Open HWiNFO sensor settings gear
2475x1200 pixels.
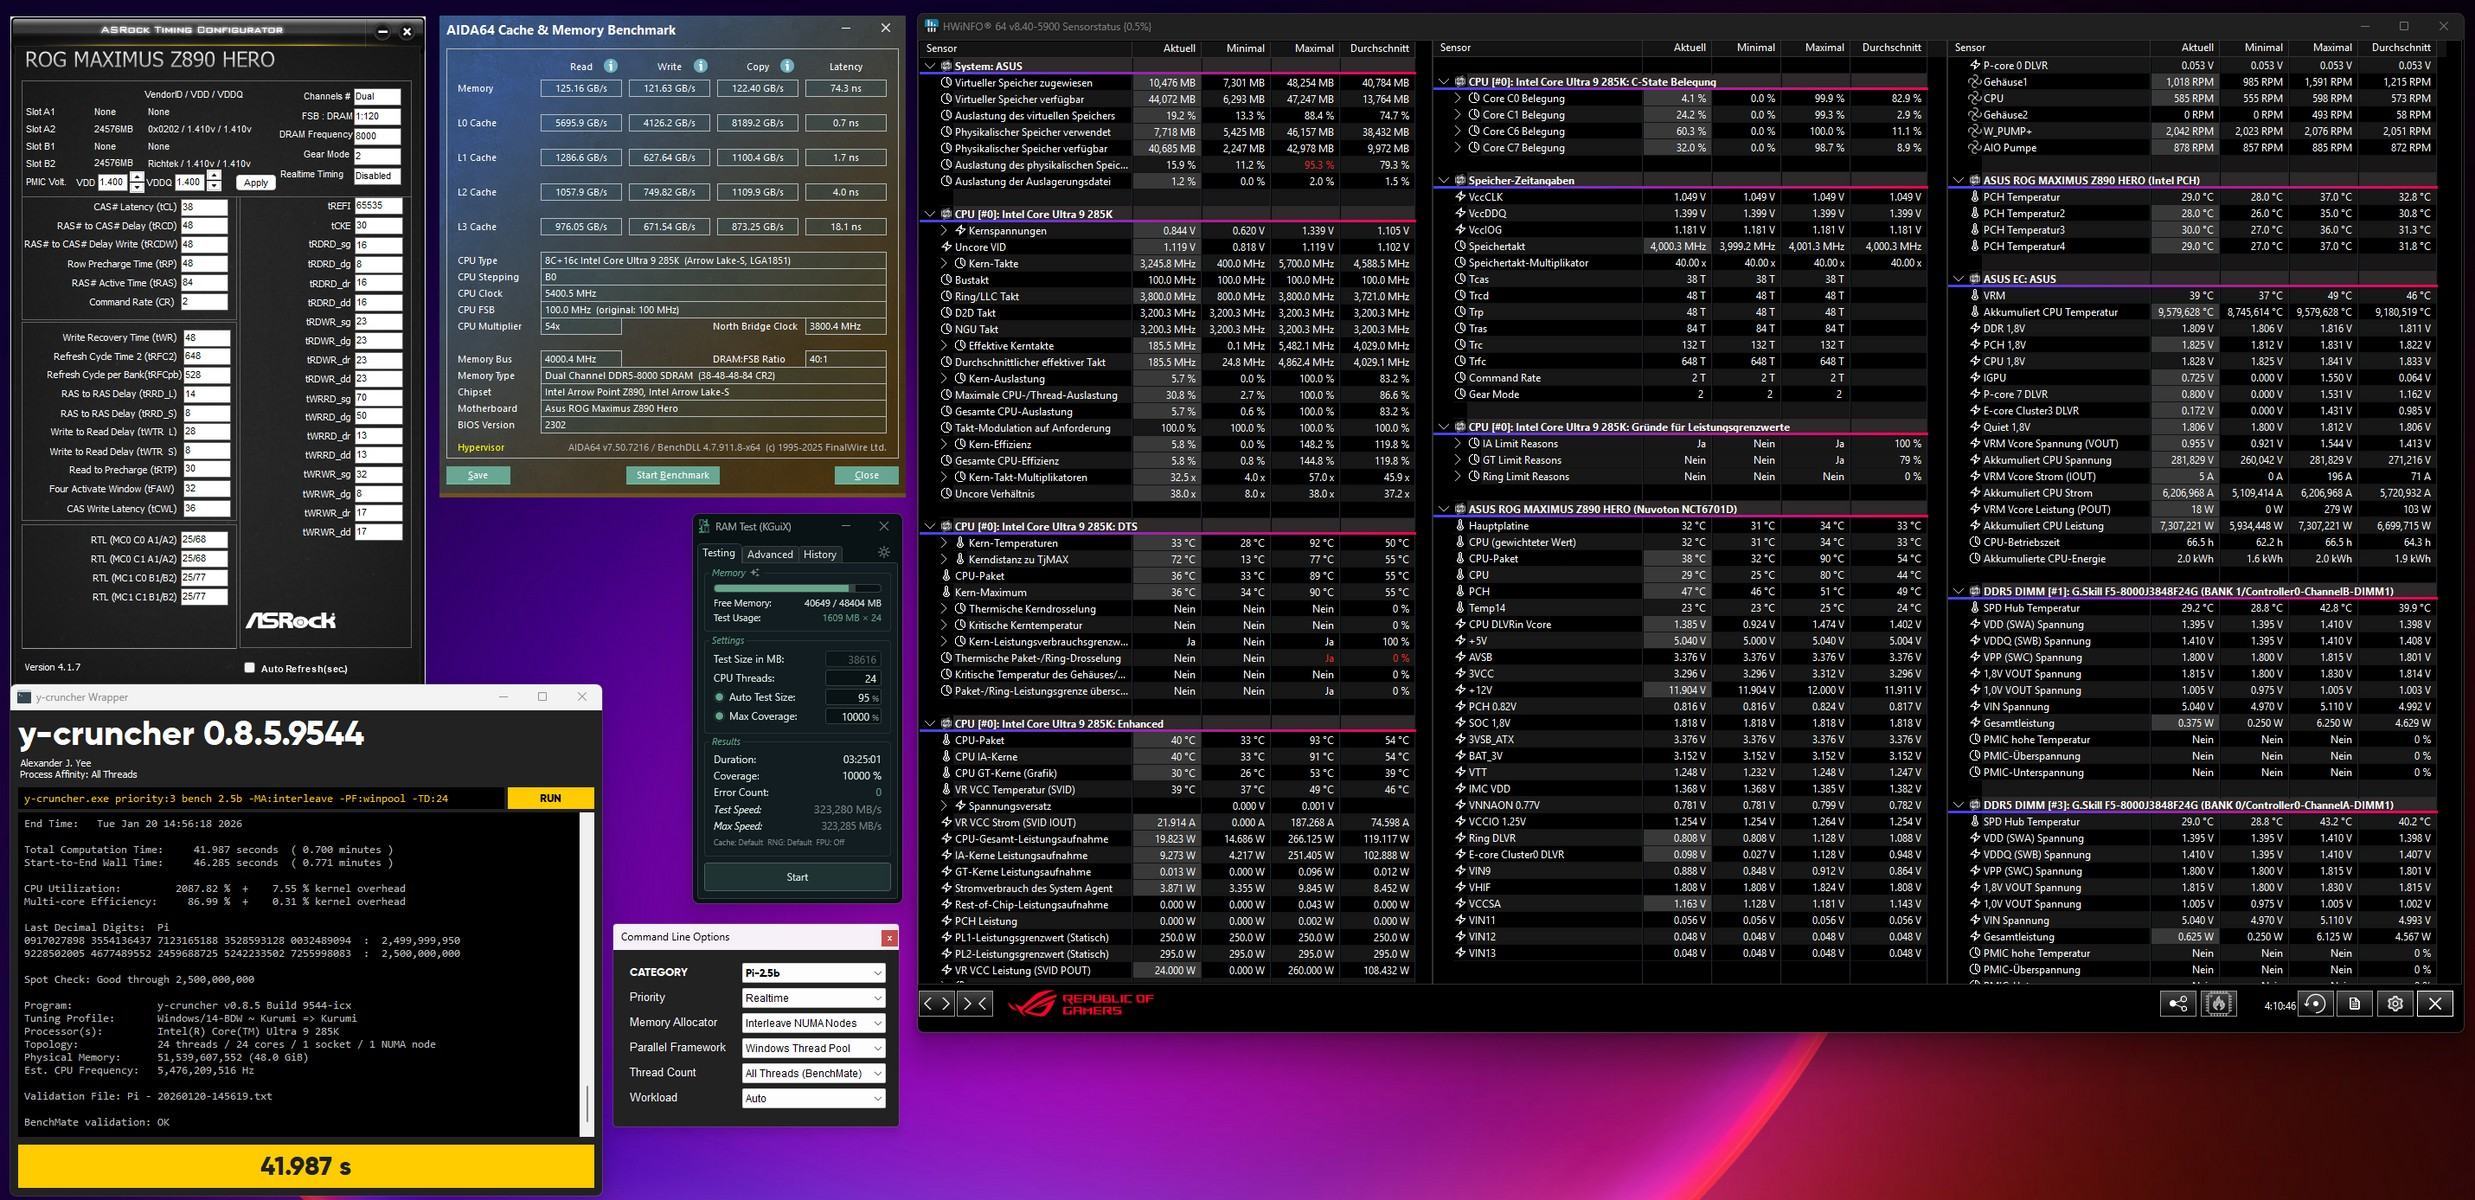(2395, 1004)
